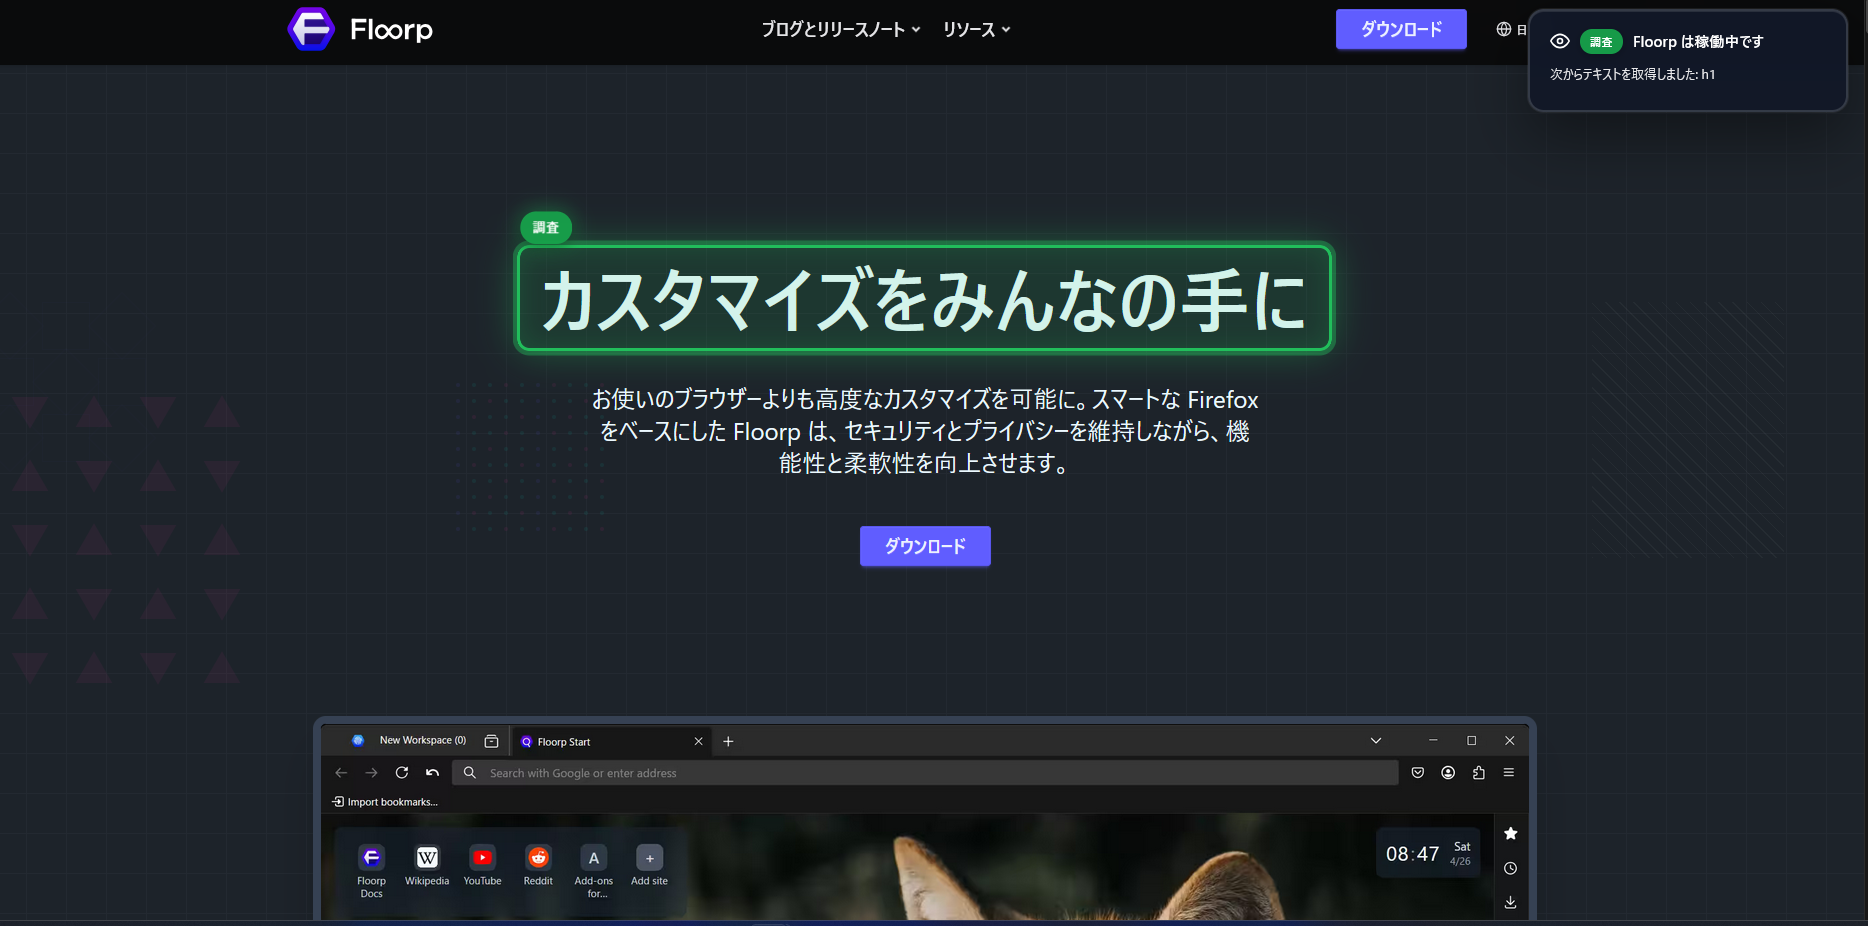Click the reload page icon in the browser toolbar
Image resolution: width=1868 pixels, height=926 pixels.
(x=402, y=772)
